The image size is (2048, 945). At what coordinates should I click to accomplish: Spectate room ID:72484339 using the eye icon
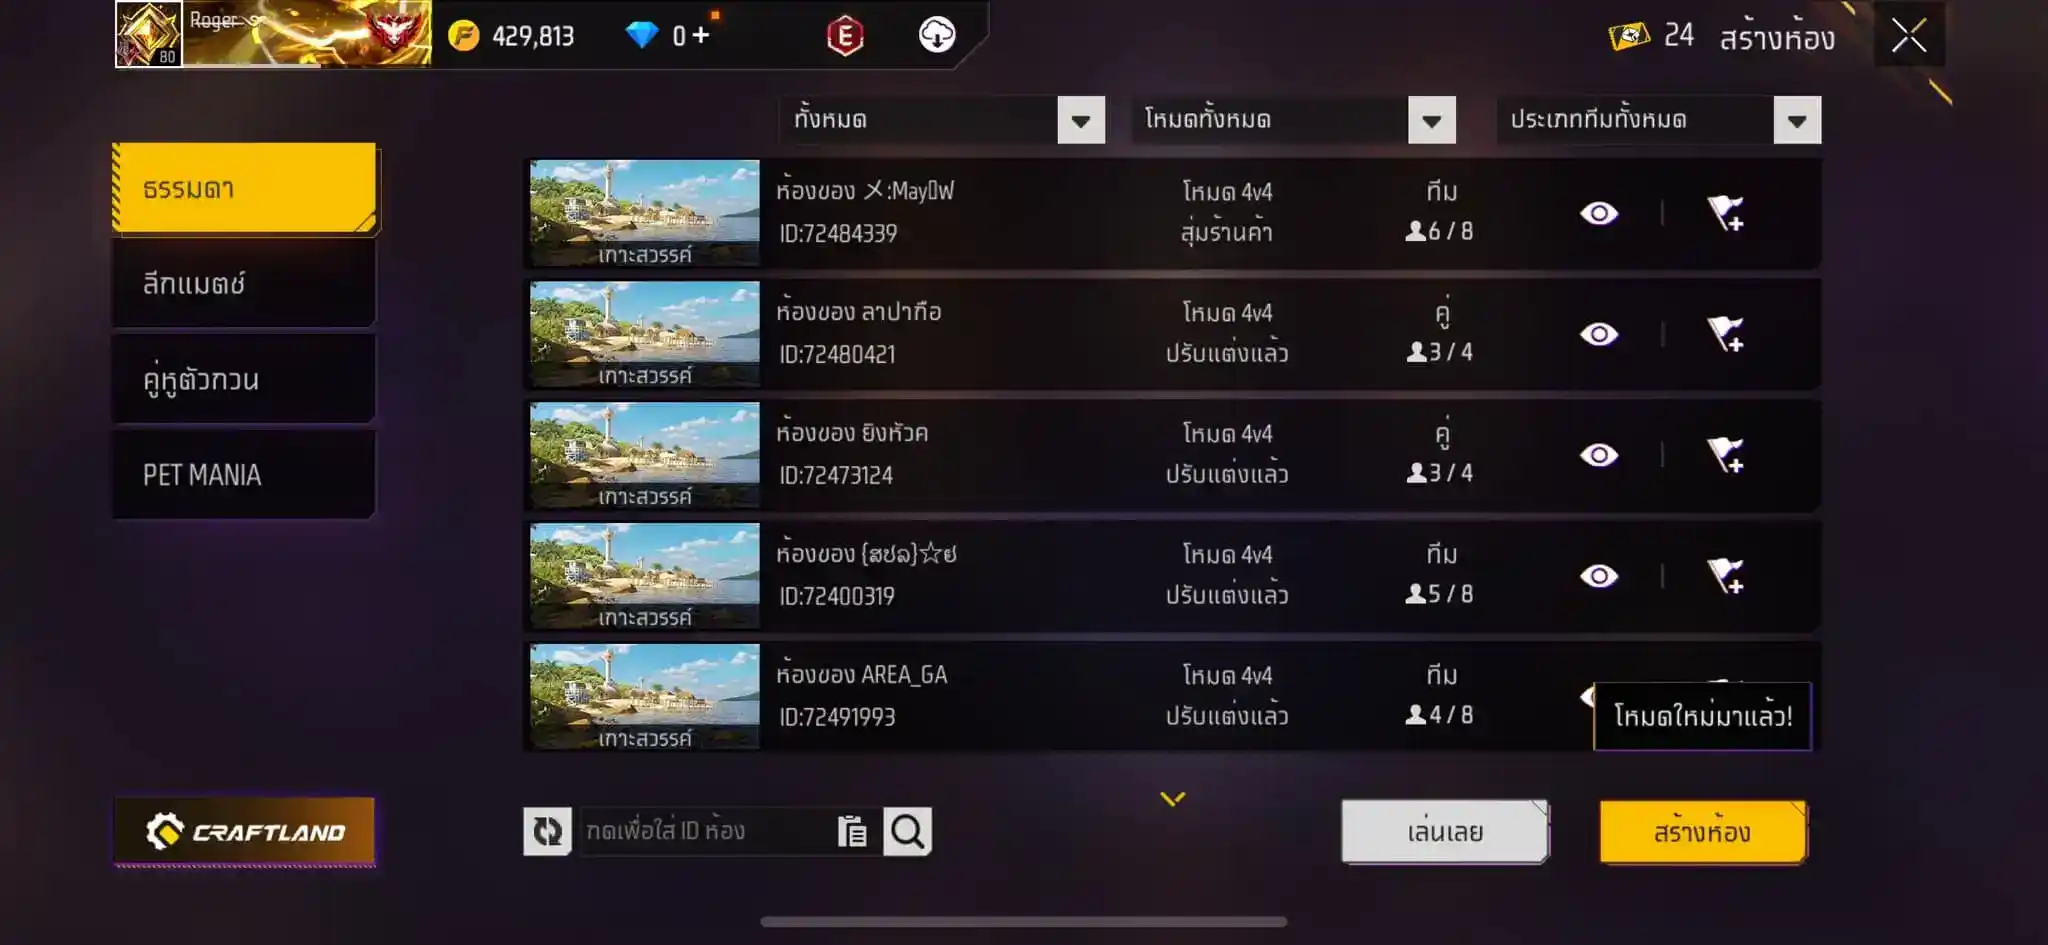click(1599, 213)
